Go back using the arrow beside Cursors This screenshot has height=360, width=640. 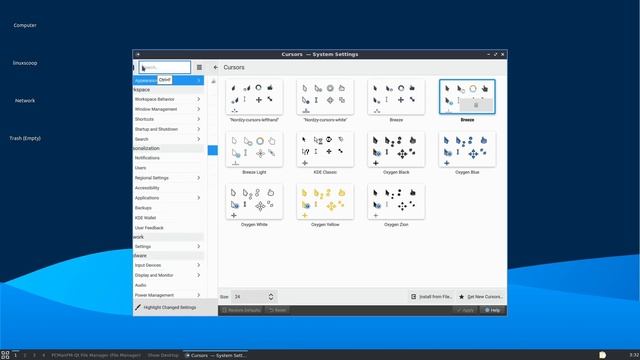tap(216, 67)
